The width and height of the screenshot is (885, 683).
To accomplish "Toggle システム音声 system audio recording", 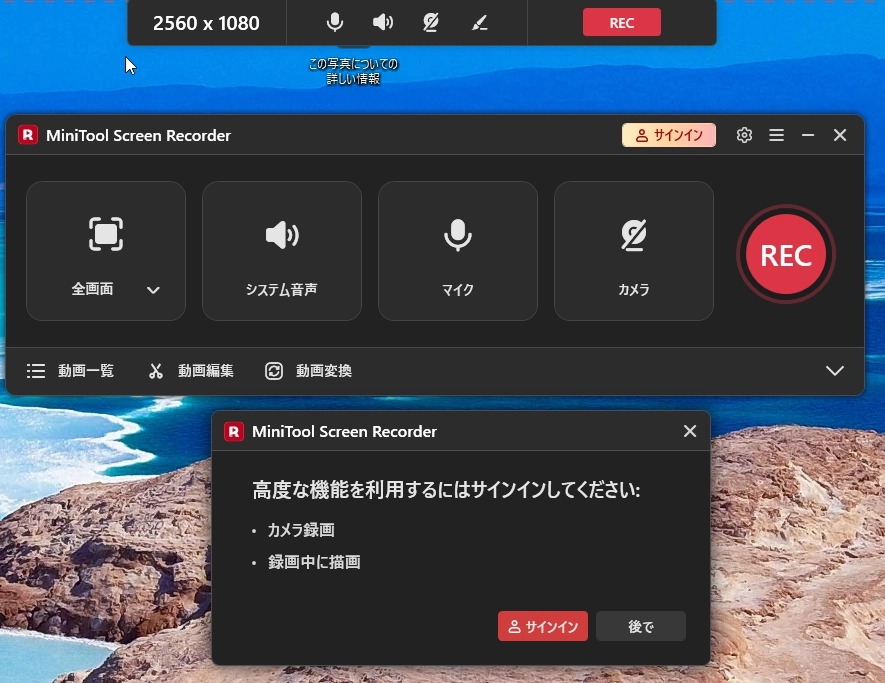I will (282, 251).
